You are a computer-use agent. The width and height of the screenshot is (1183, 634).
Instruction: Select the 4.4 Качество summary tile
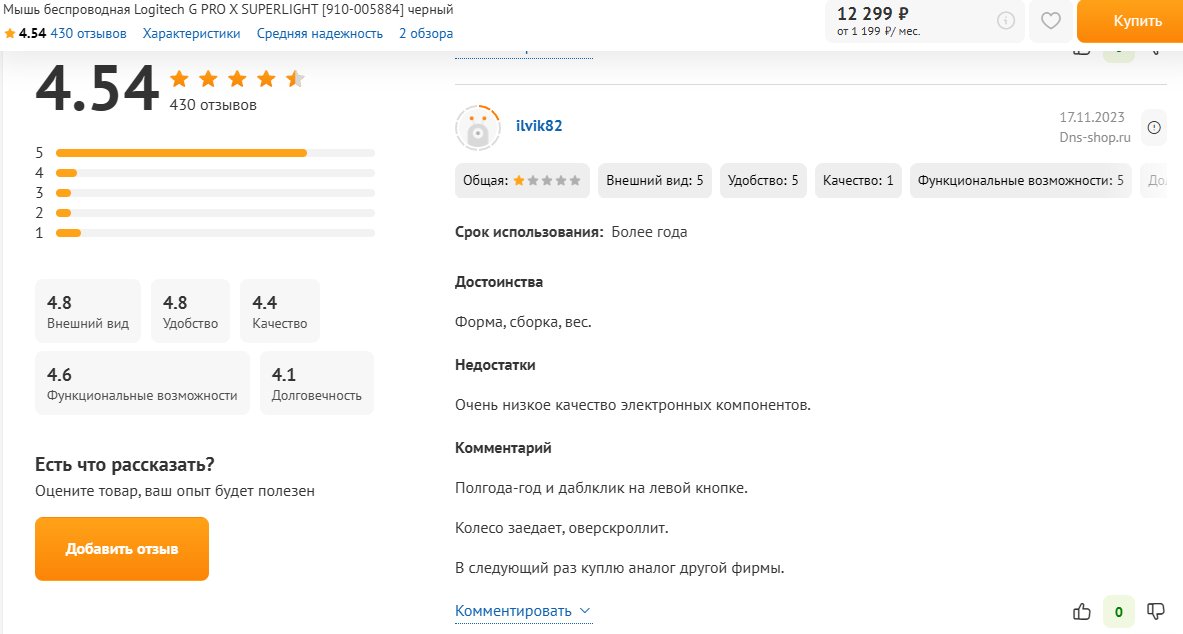[280, 311]
